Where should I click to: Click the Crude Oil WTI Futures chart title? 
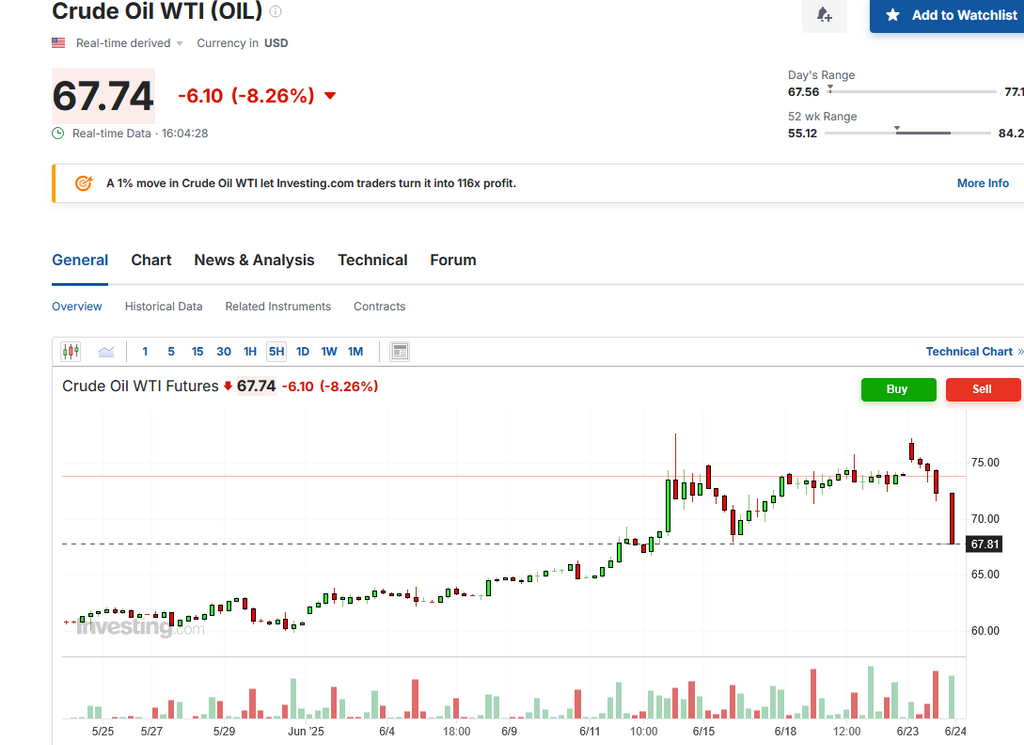click(140, 387)
